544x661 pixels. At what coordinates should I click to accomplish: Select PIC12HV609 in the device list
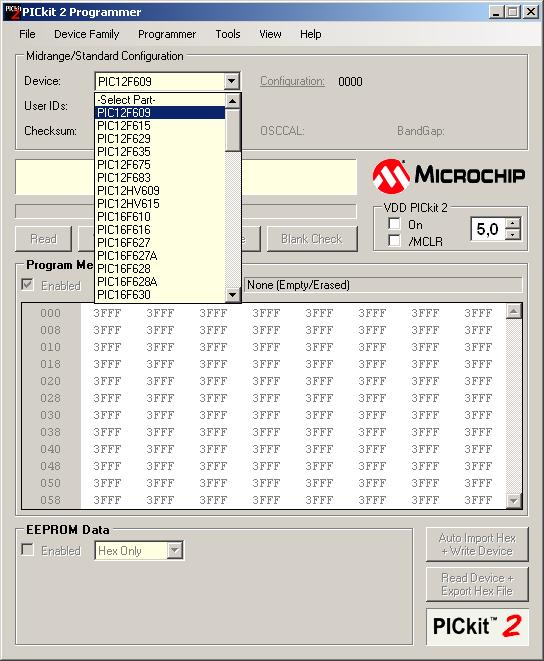tap(160, 191)
